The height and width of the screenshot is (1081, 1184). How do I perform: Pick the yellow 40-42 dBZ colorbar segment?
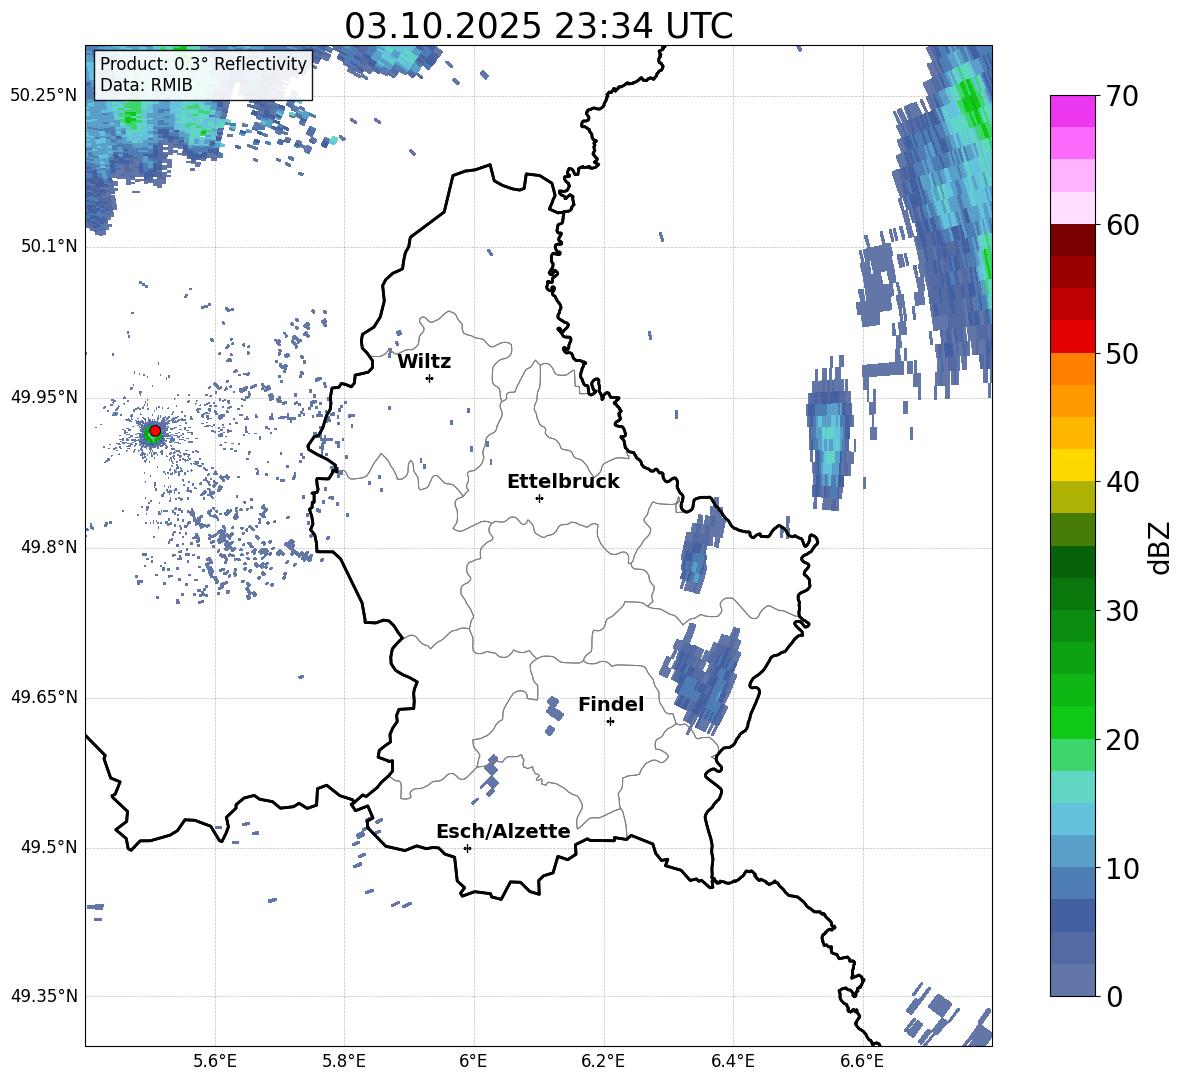[x=1072, y=466]
